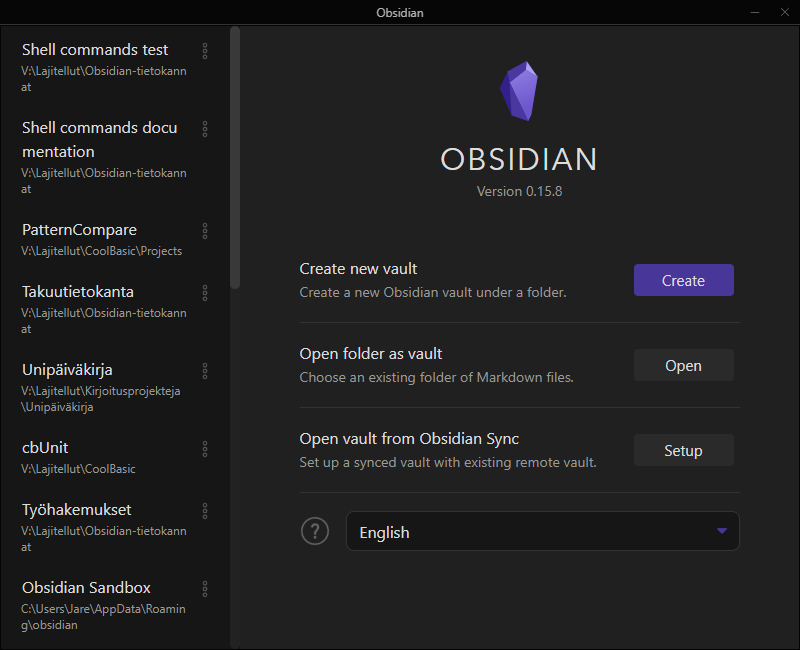Click the vault list scrollbar thumb

[x=235, y=158]
